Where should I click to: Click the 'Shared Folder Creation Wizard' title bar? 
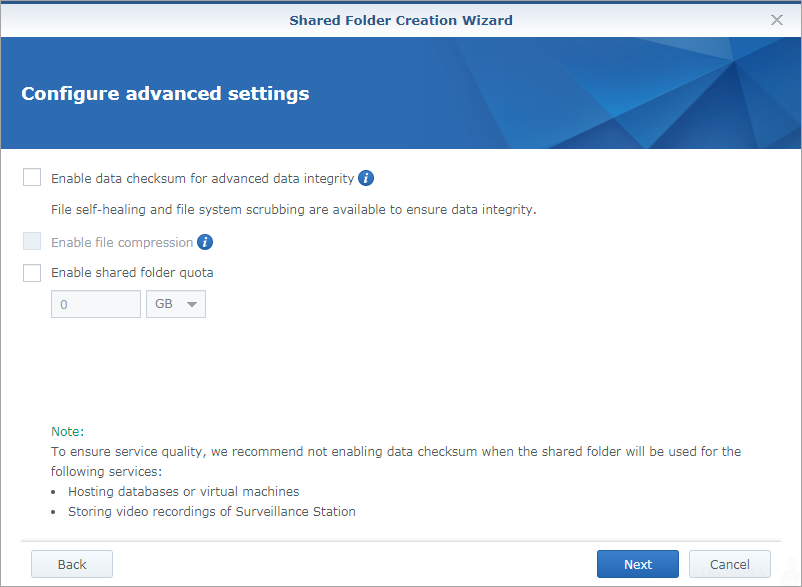pyautogui.click(x=401, y=20)
